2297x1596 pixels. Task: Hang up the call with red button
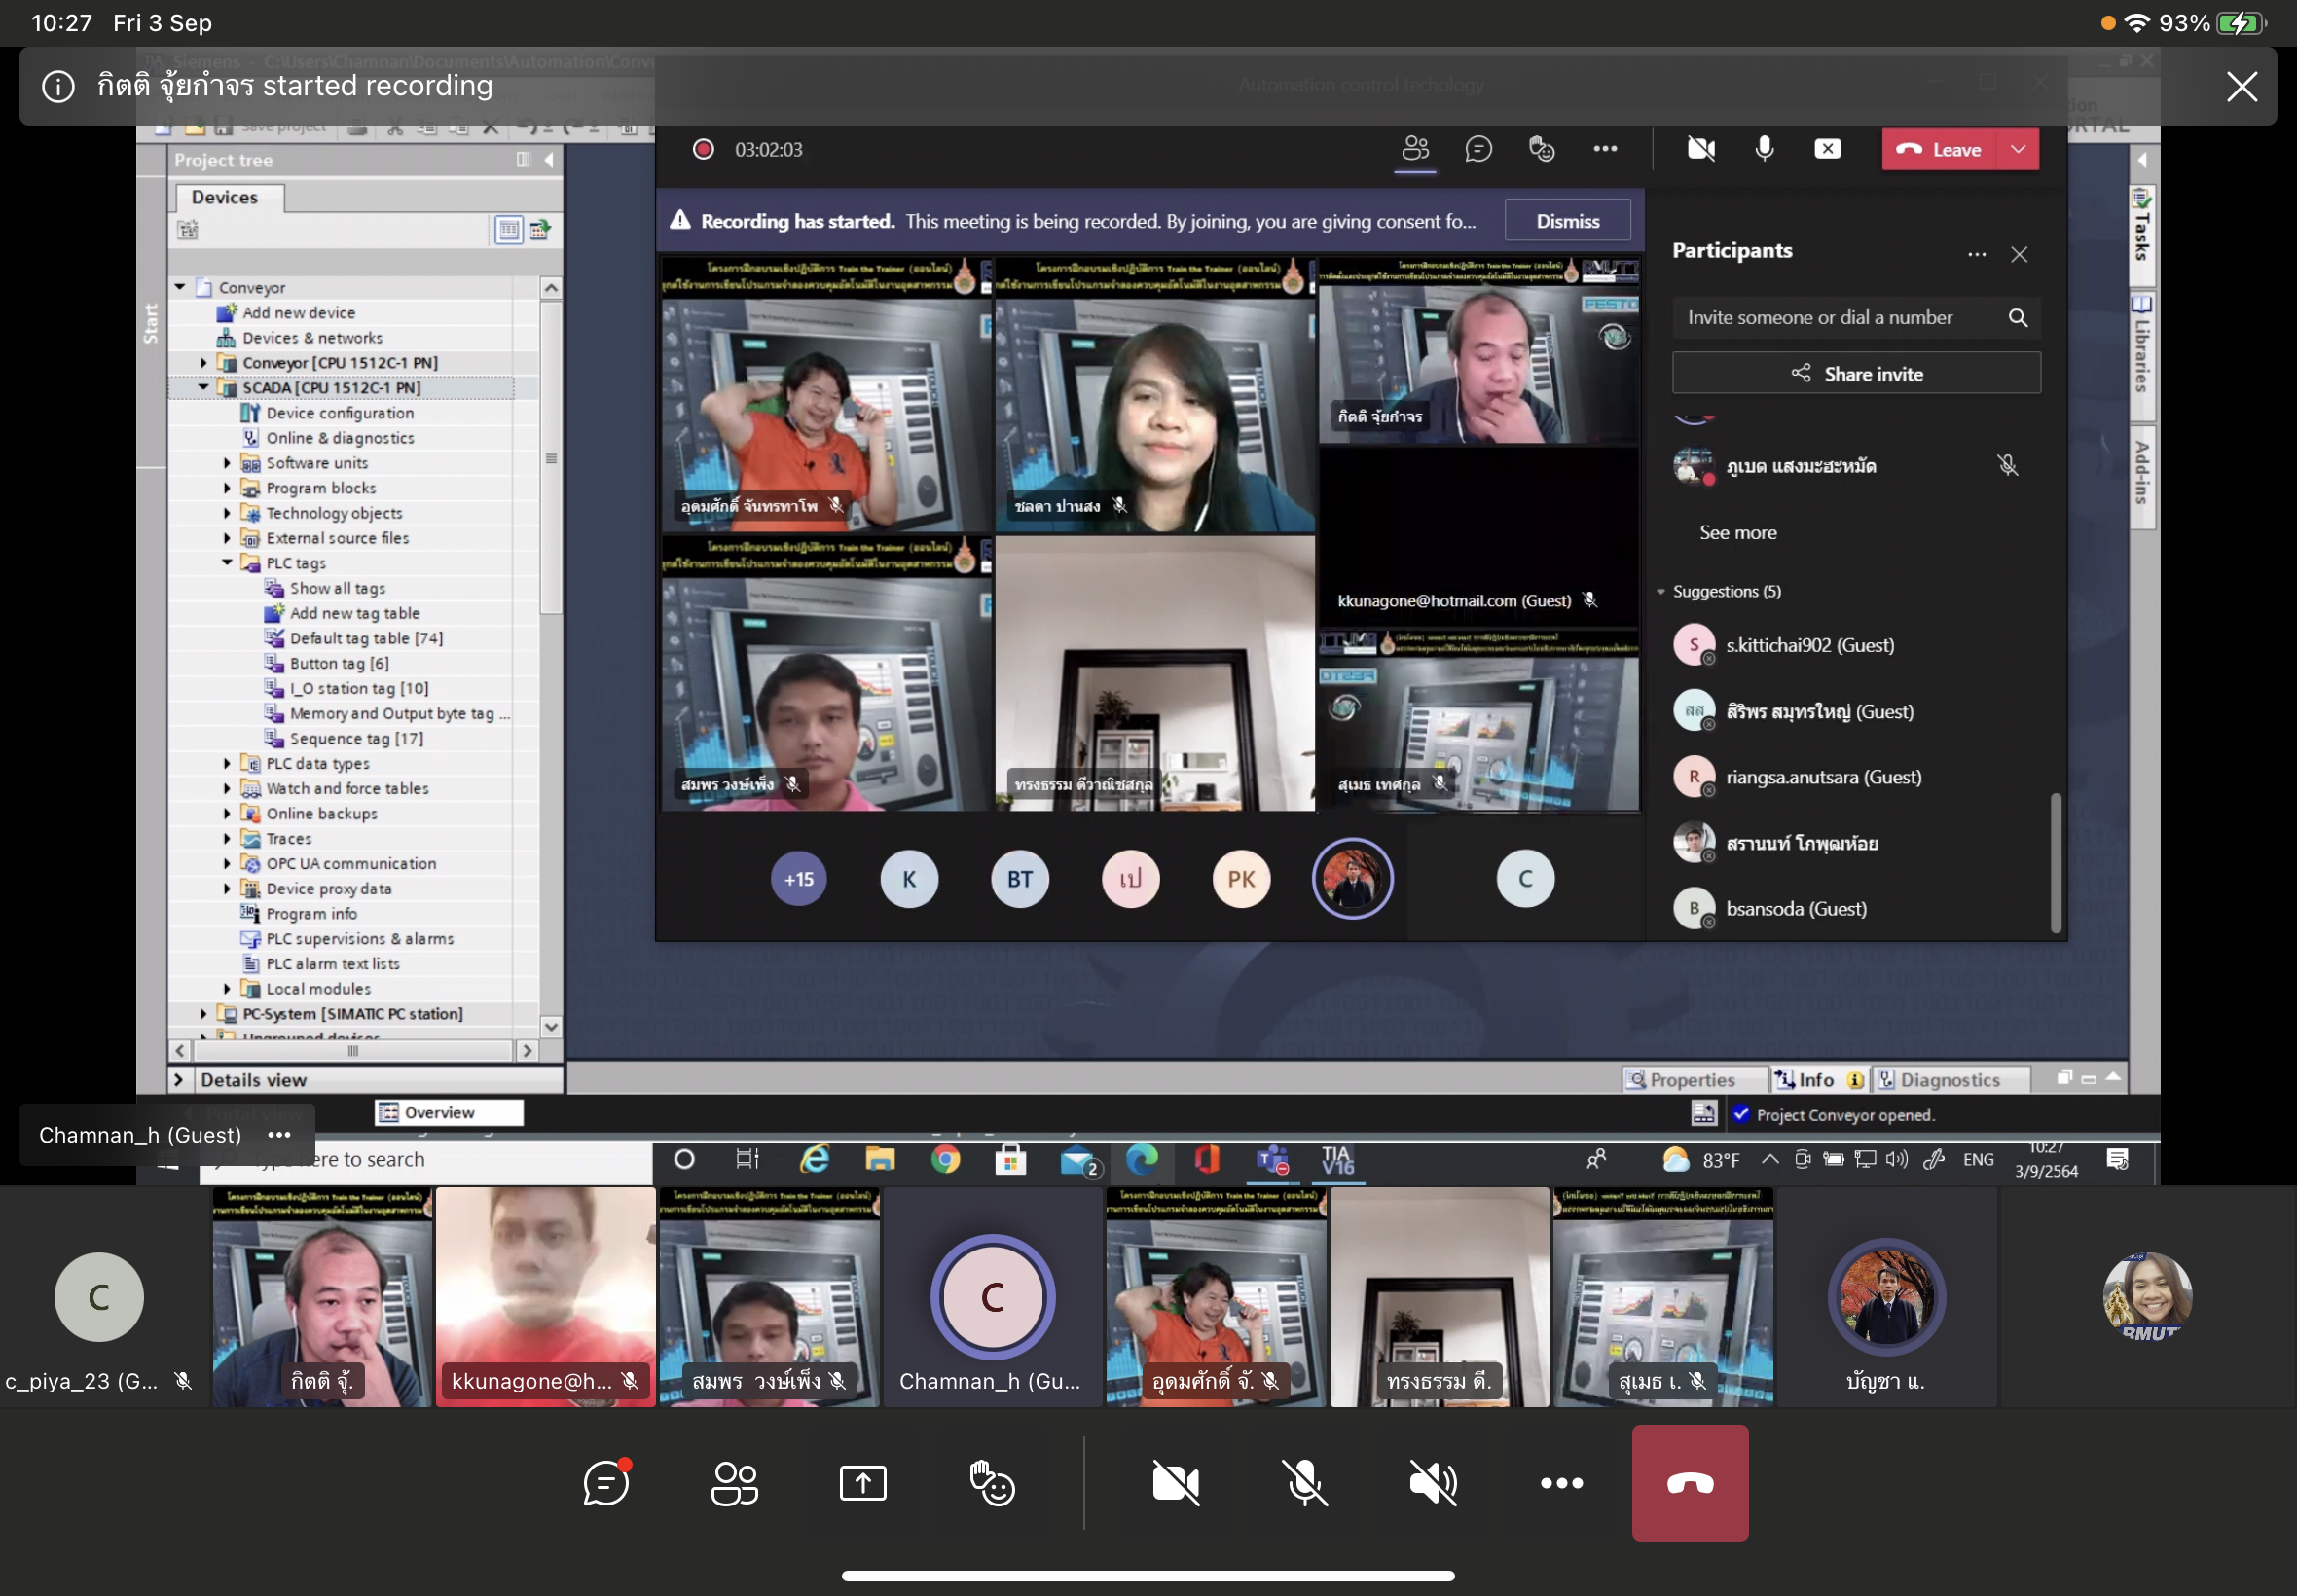tap(1690, 1483)
